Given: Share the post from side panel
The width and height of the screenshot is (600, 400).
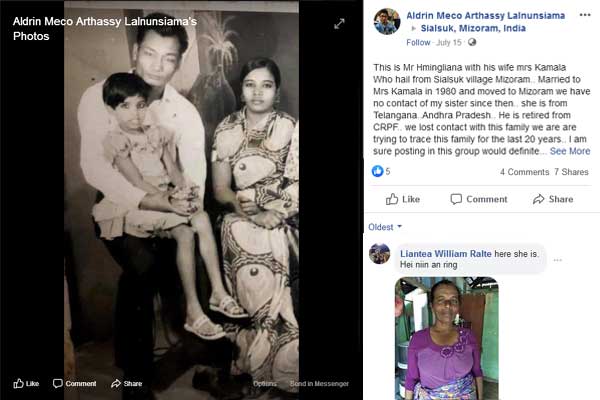Looking at the screenshot, I should point(553,199).
